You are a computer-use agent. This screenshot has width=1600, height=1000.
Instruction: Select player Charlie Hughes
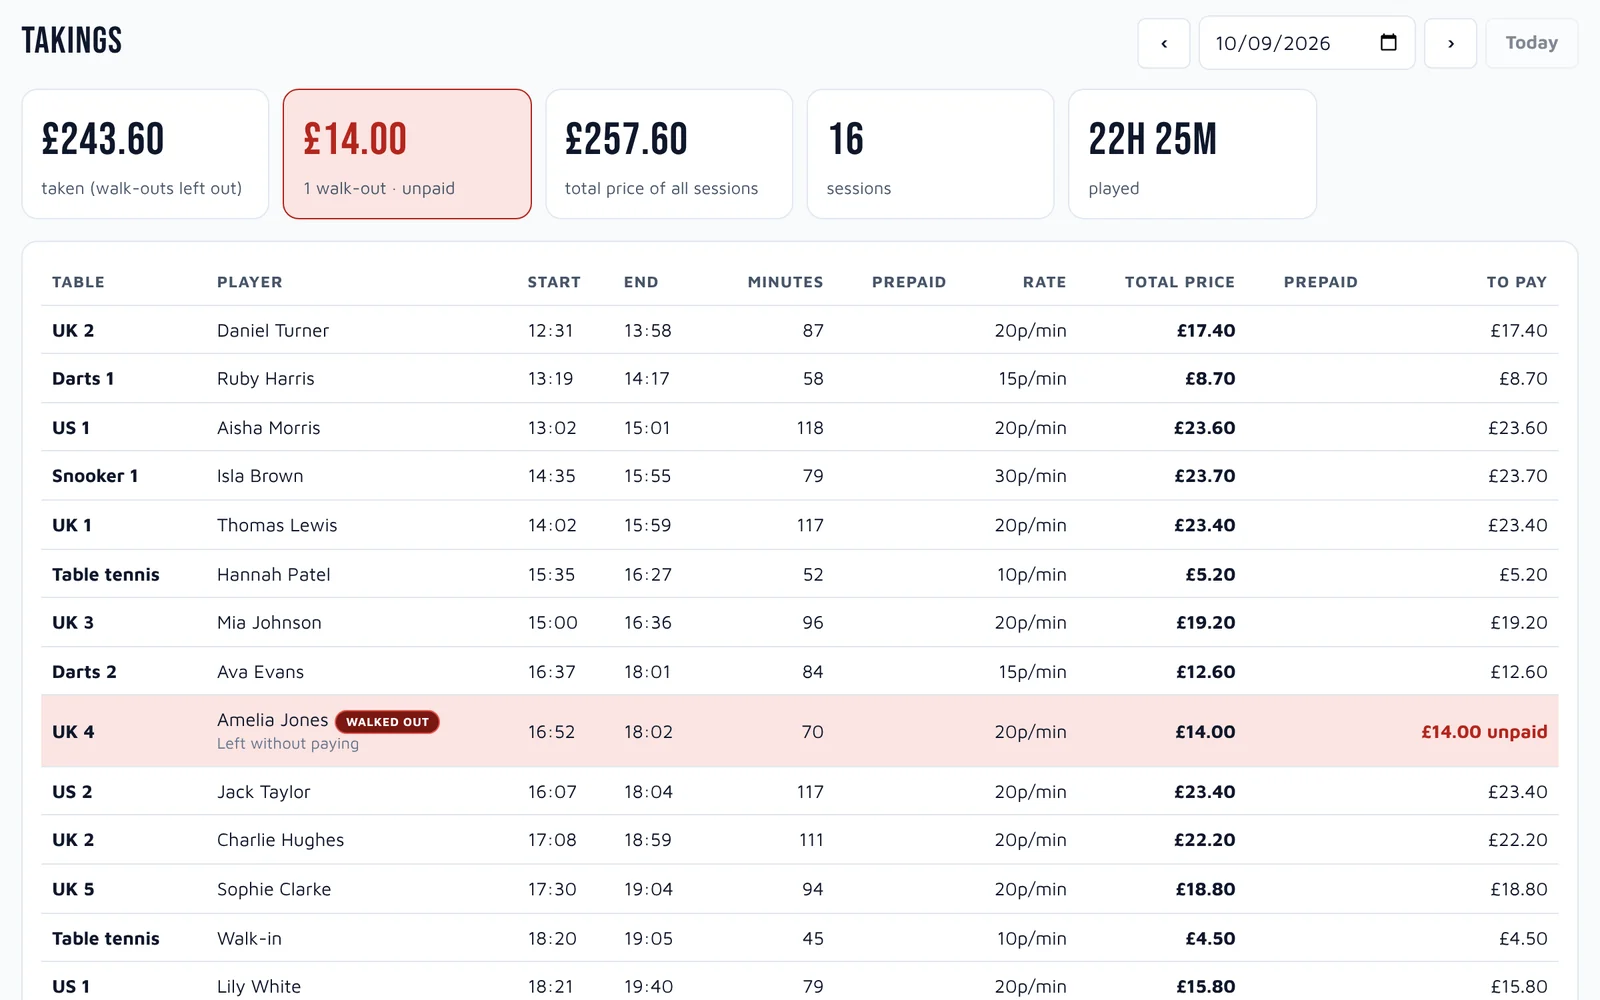click(280, 840)
